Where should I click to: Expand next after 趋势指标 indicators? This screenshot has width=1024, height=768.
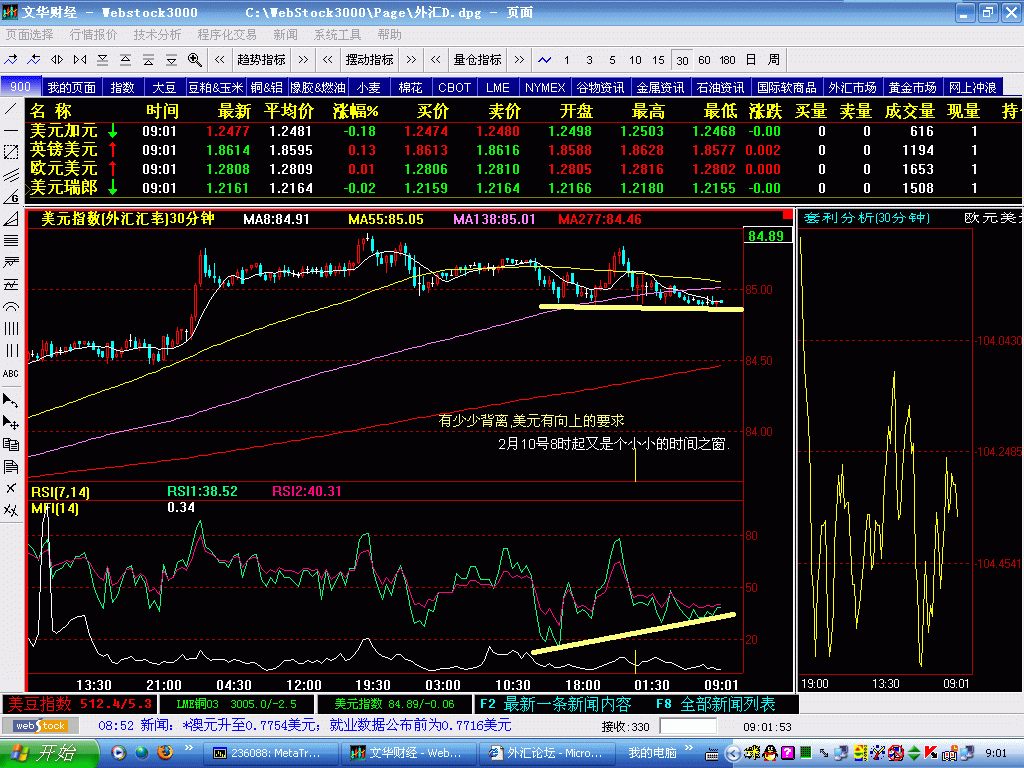coord(302,59)
